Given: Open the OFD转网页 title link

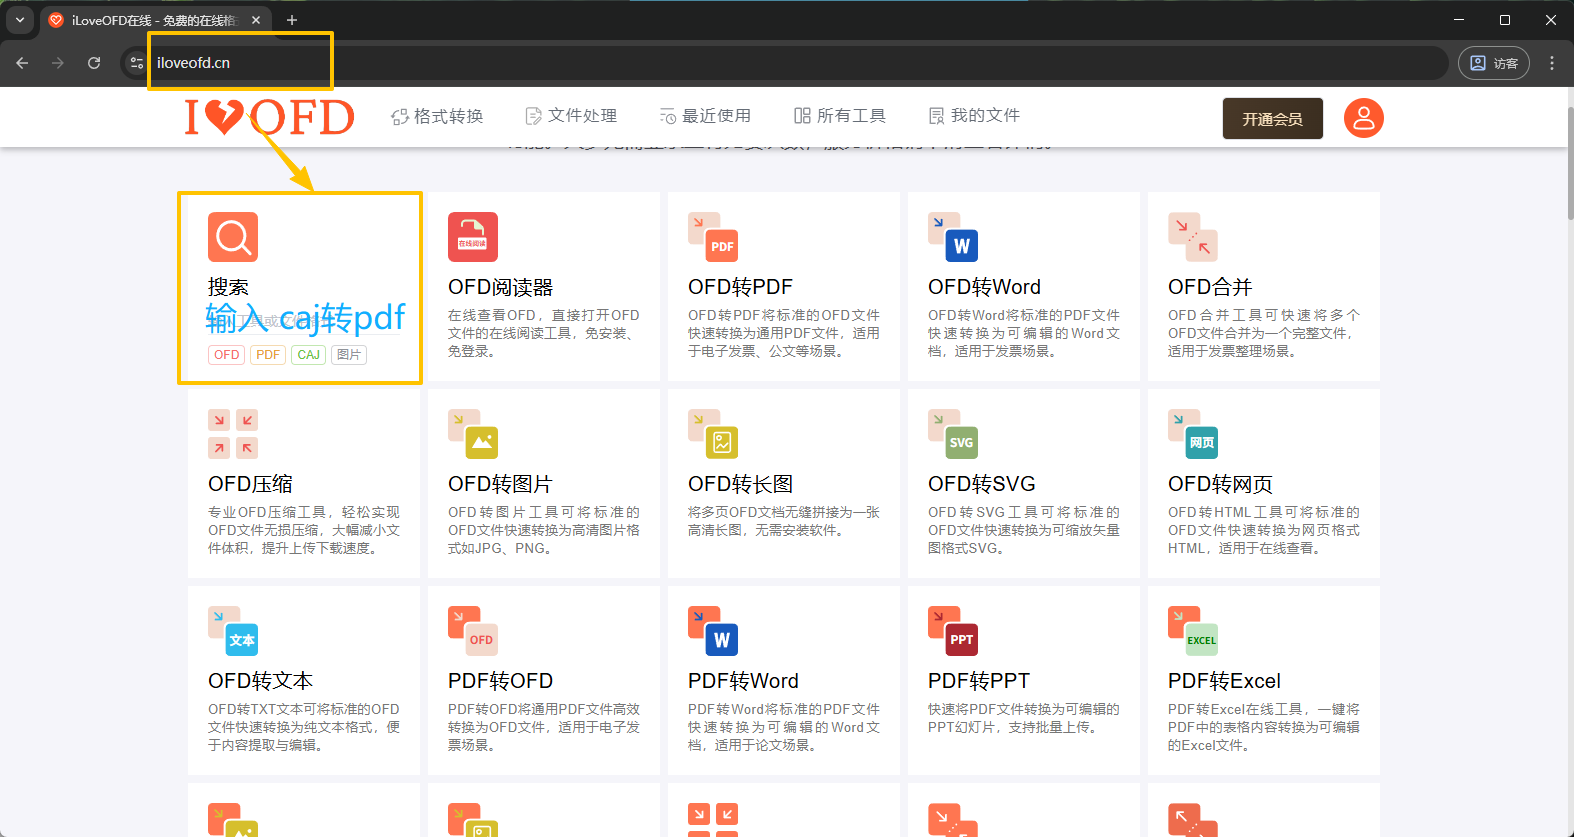Looking at the screenshot, I should (1220, 484).
